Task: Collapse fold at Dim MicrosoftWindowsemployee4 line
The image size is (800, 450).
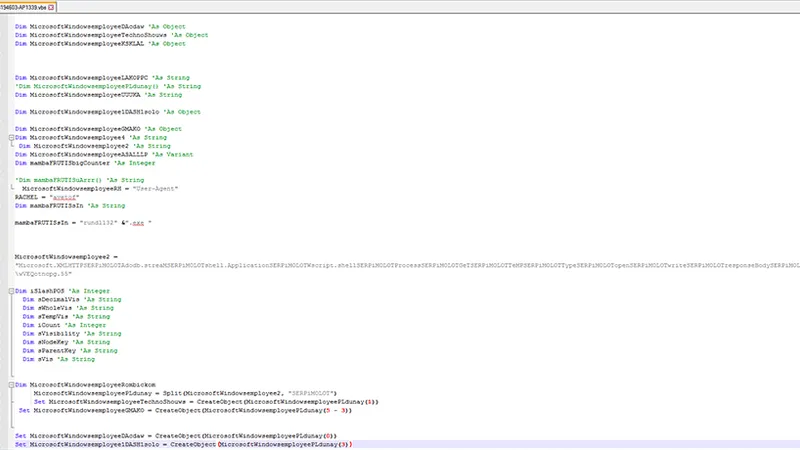Action: pos(11,138)
